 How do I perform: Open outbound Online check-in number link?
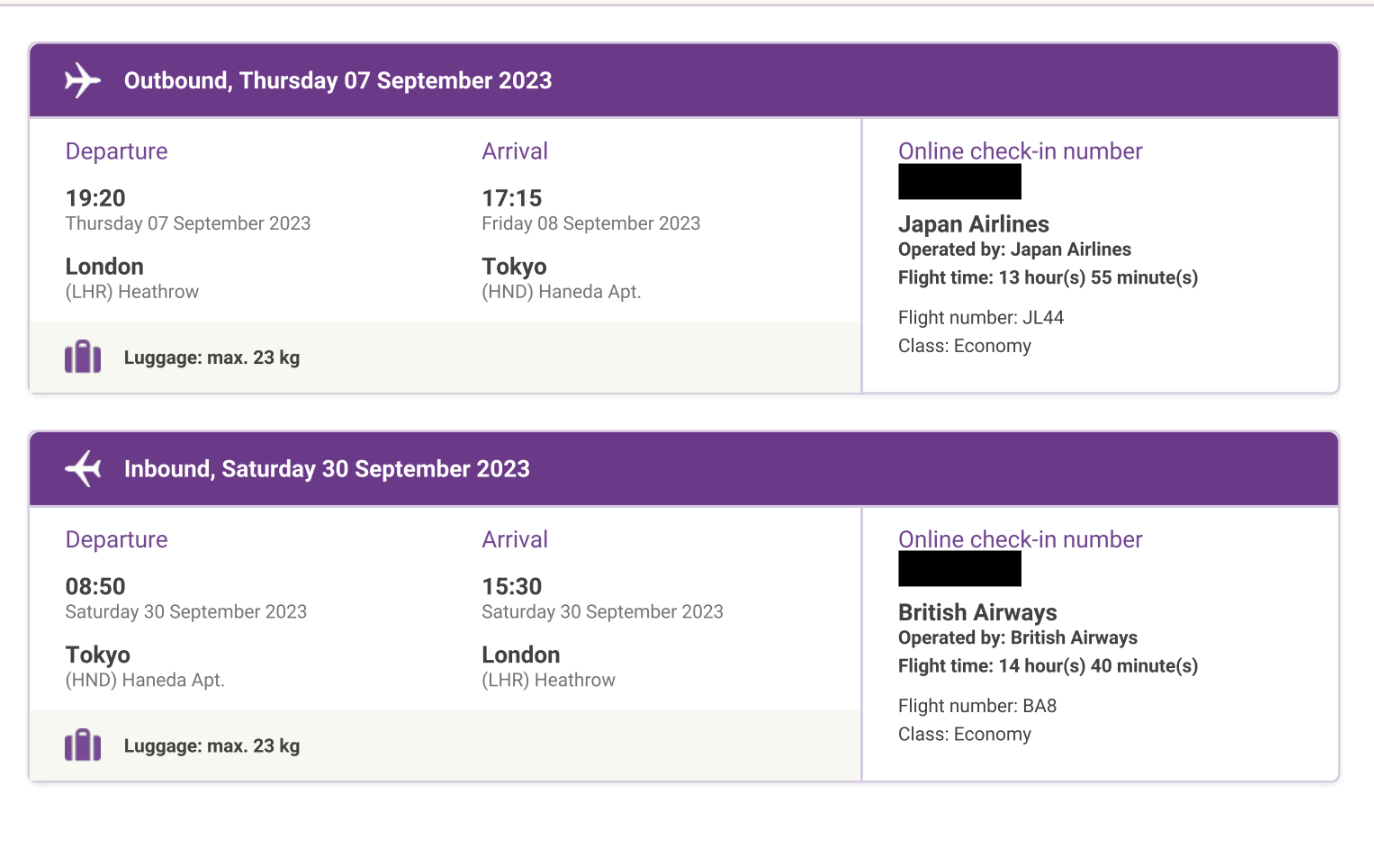(1020, 151)
